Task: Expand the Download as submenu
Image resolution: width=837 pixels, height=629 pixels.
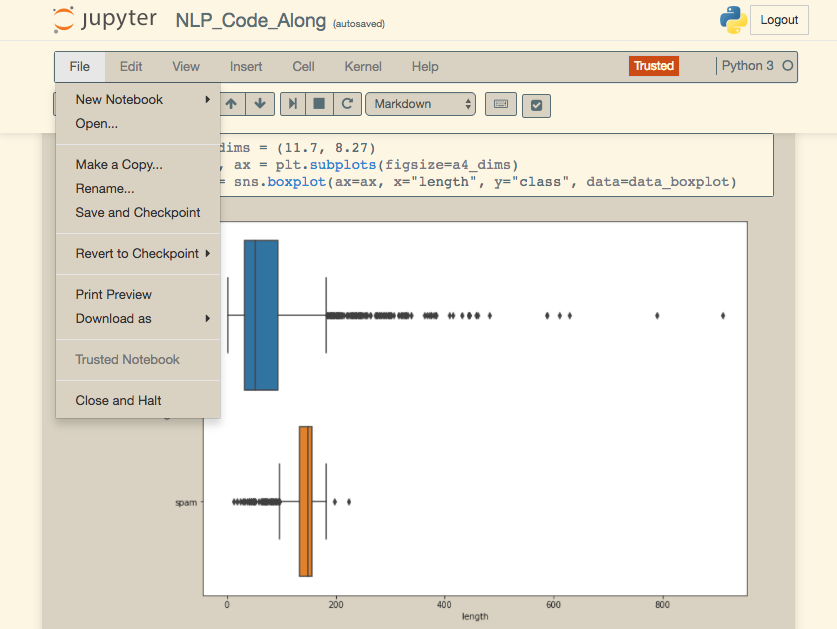Action: click(112, 318)
